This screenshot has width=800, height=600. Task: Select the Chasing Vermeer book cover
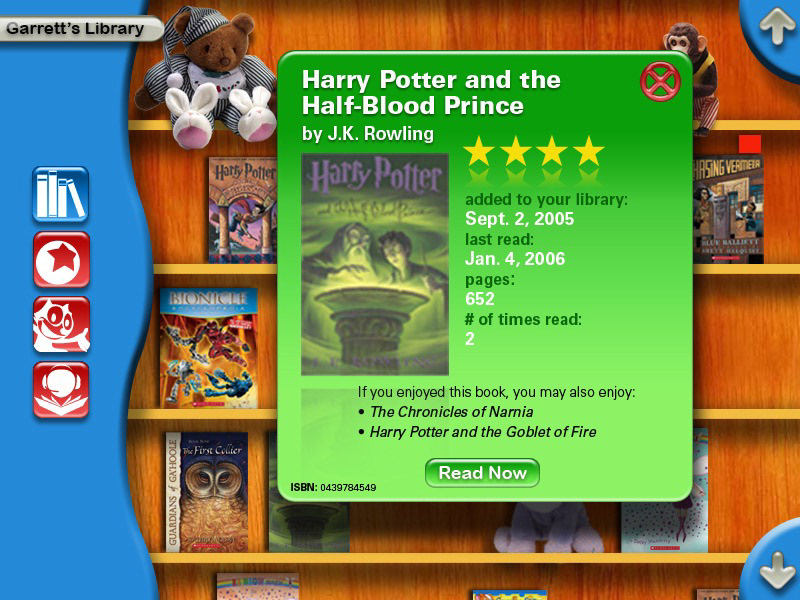pyautogui.click(x=728, y=209)
